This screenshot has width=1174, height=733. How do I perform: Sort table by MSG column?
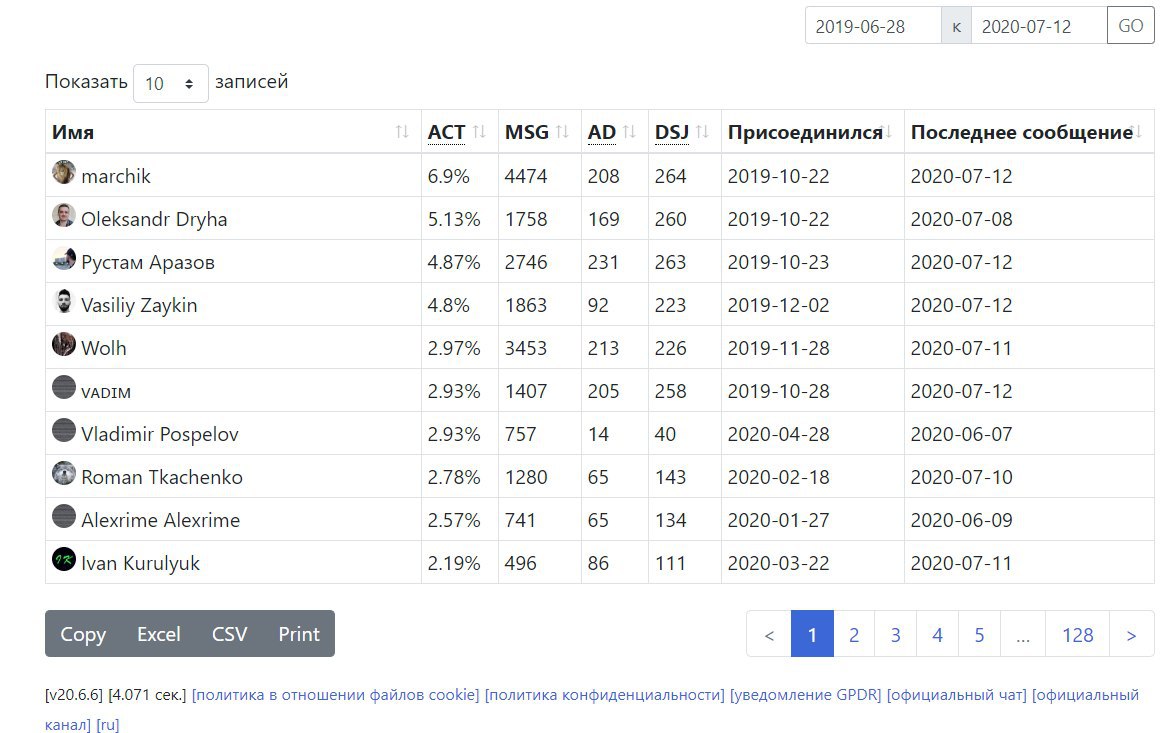(x=539, y=132)
